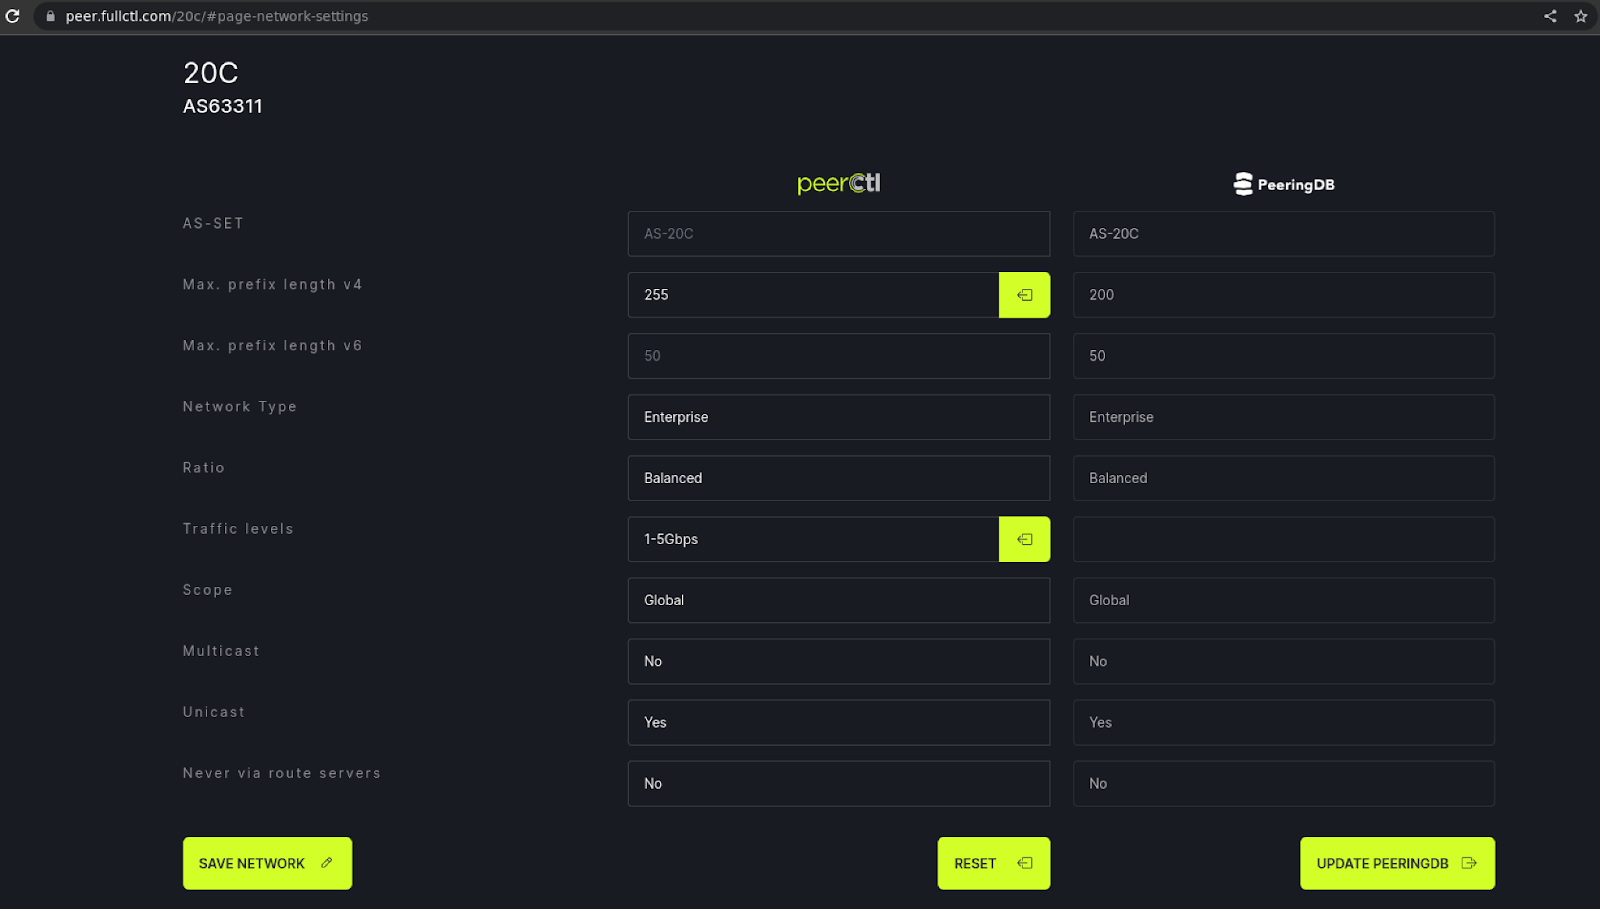Screen dimensions: 1600x909
Task: Click the page reload icon
Action: coord(13,16)
